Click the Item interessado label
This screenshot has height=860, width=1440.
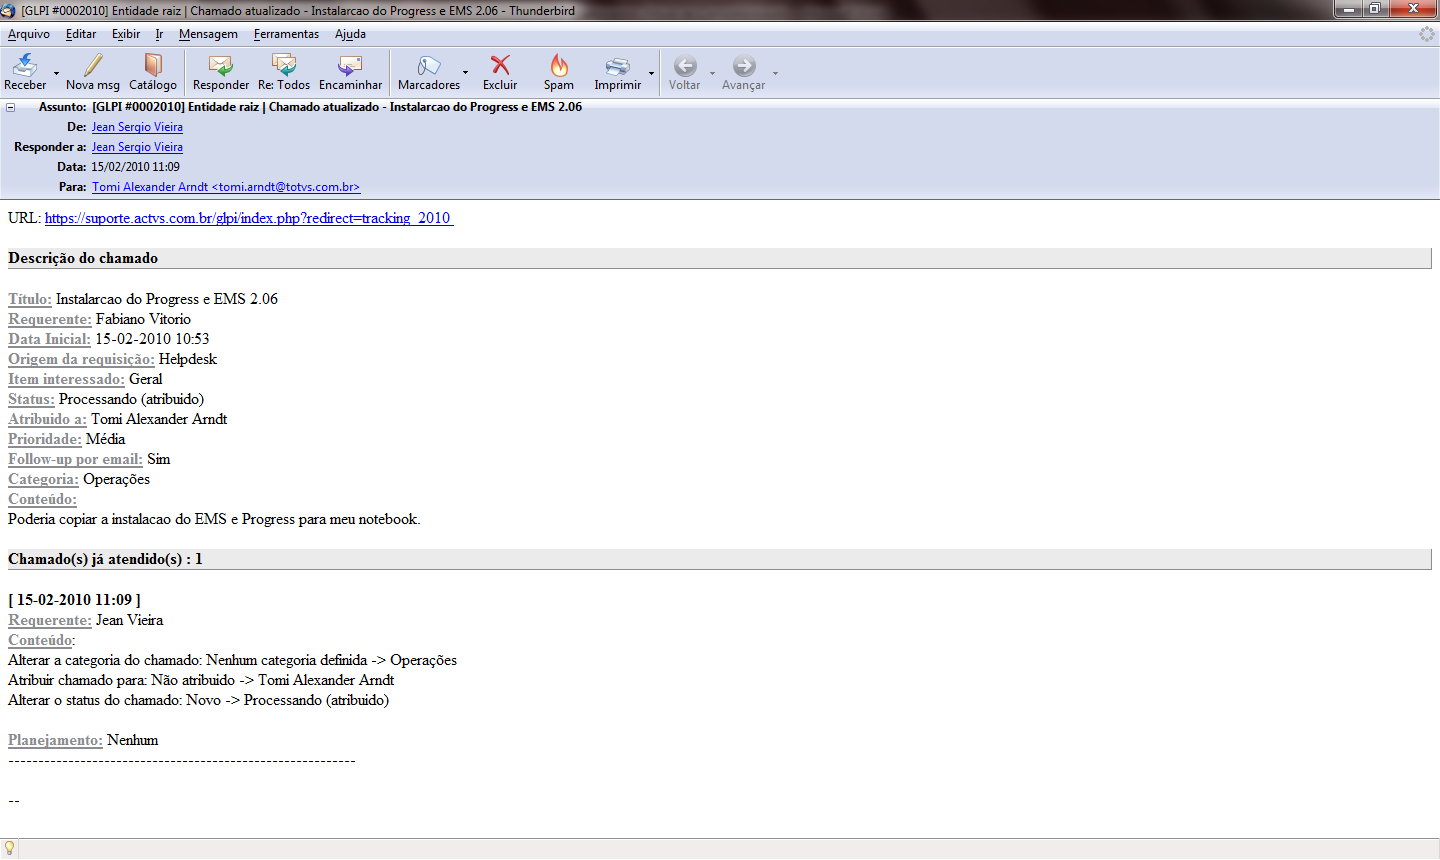(66, 379)
